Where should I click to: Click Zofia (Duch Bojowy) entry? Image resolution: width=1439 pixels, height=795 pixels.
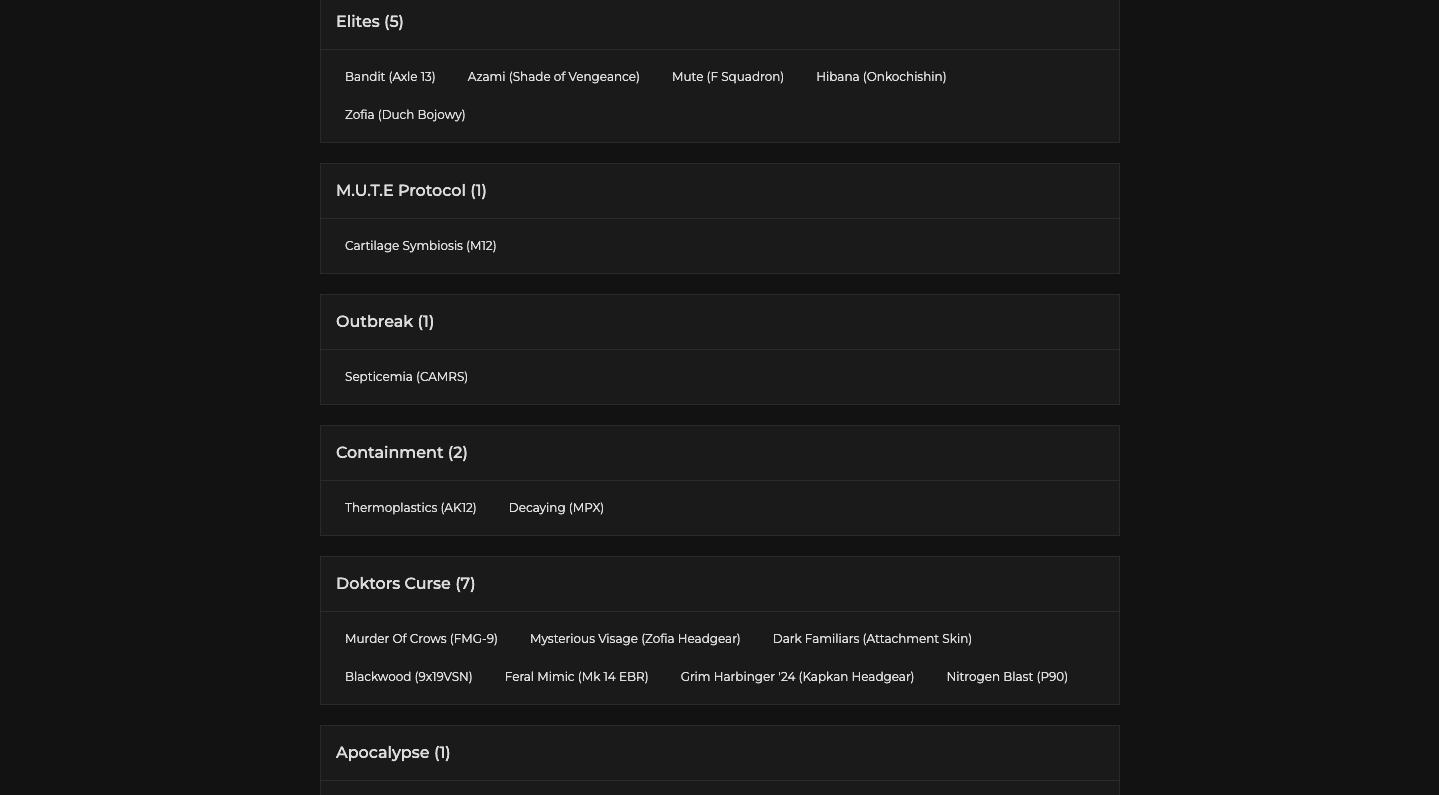tap(405, 115)
